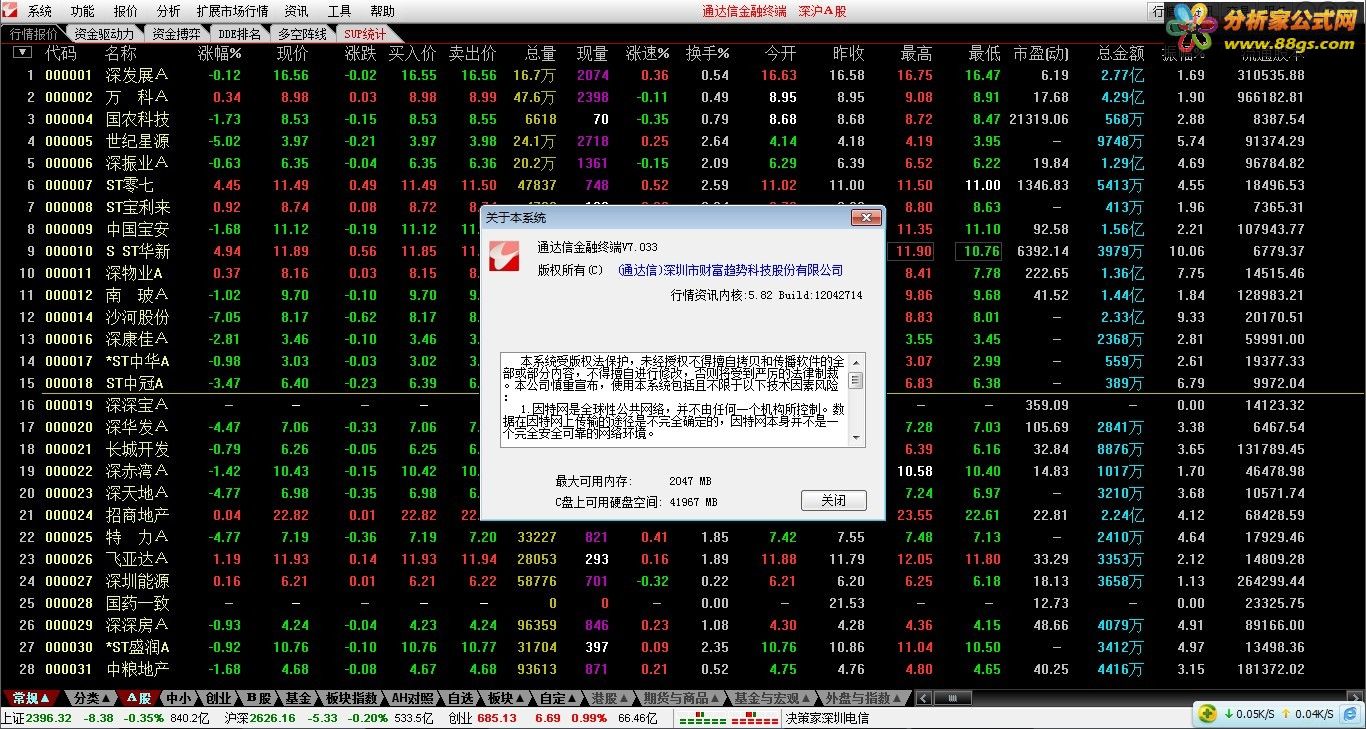Switch to the 资金博弈 tab
Image resolution: width=1366 pixels, height=729 pixels.
point(176,33)
